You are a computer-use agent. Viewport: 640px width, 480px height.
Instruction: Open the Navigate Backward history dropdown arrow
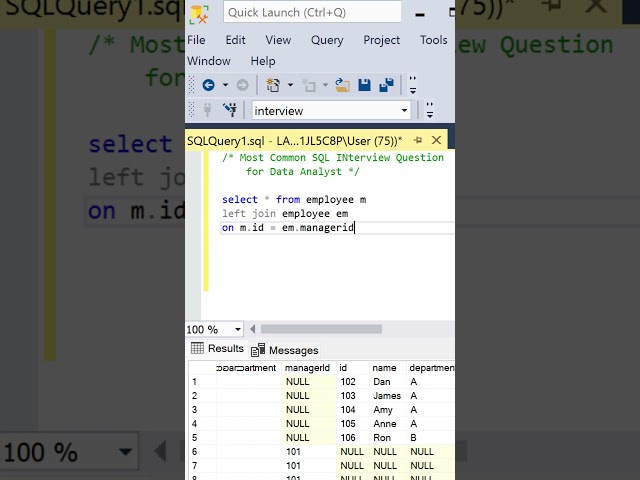click(225, 85)
